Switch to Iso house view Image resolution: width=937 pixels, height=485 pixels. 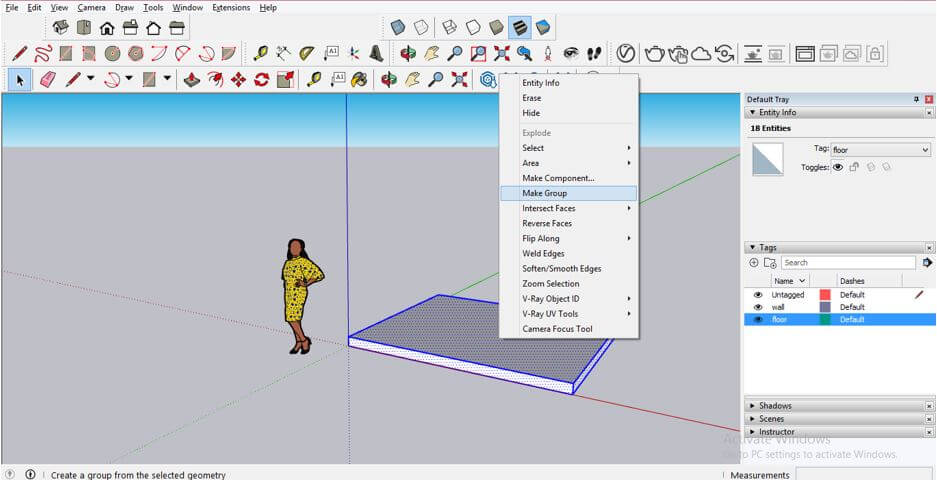60,27
